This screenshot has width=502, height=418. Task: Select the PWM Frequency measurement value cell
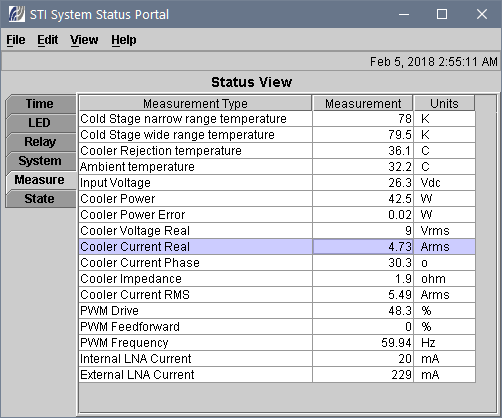(363, 343)
